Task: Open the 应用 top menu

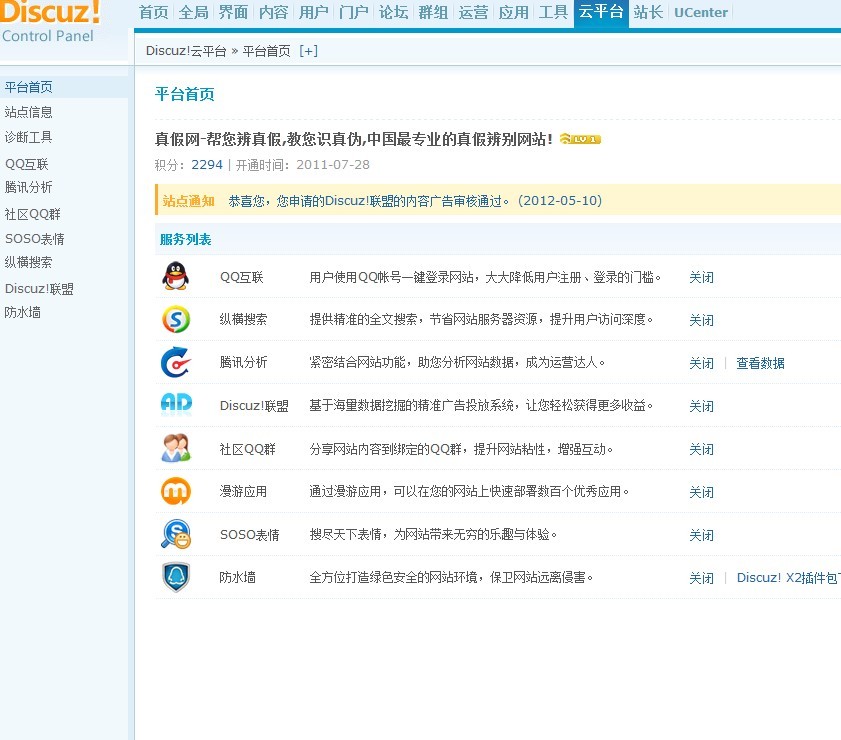Action: (x=513, y=12)
